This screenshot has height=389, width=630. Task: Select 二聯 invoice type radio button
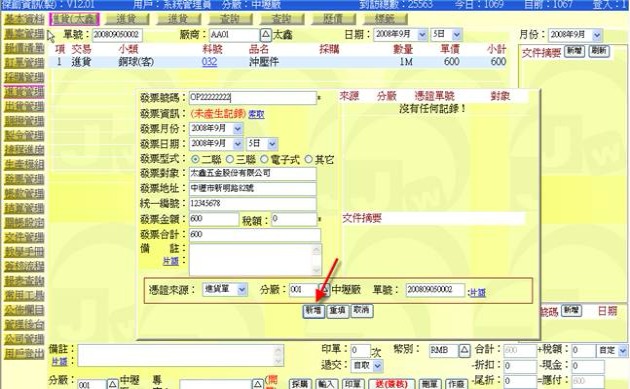coord(195,159)
